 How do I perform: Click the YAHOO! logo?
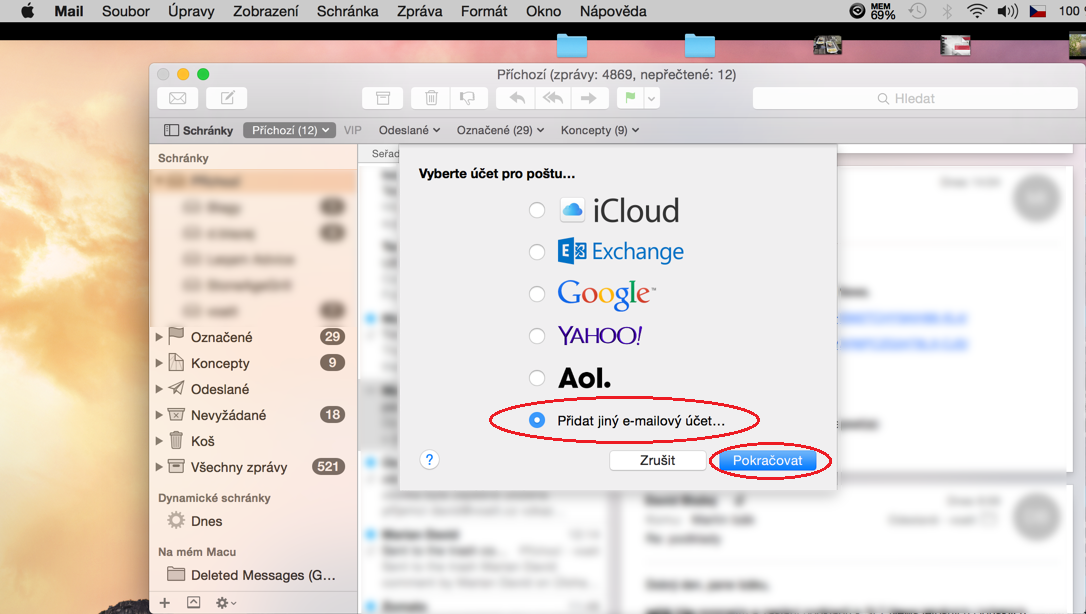click(600, 336)
